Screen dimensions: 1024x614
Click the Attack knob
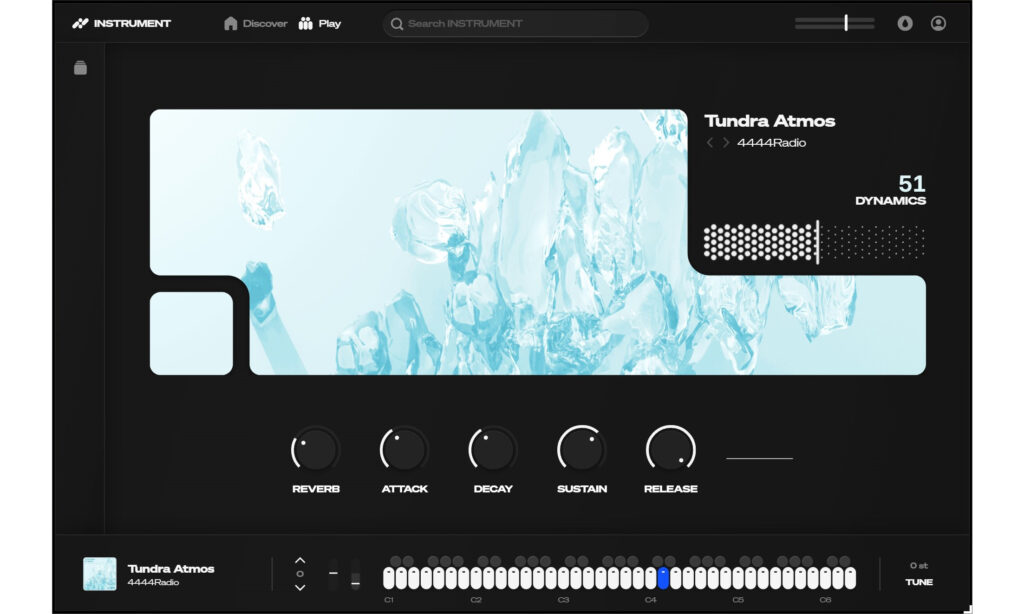pyautogui.click(x=404, y=450)
